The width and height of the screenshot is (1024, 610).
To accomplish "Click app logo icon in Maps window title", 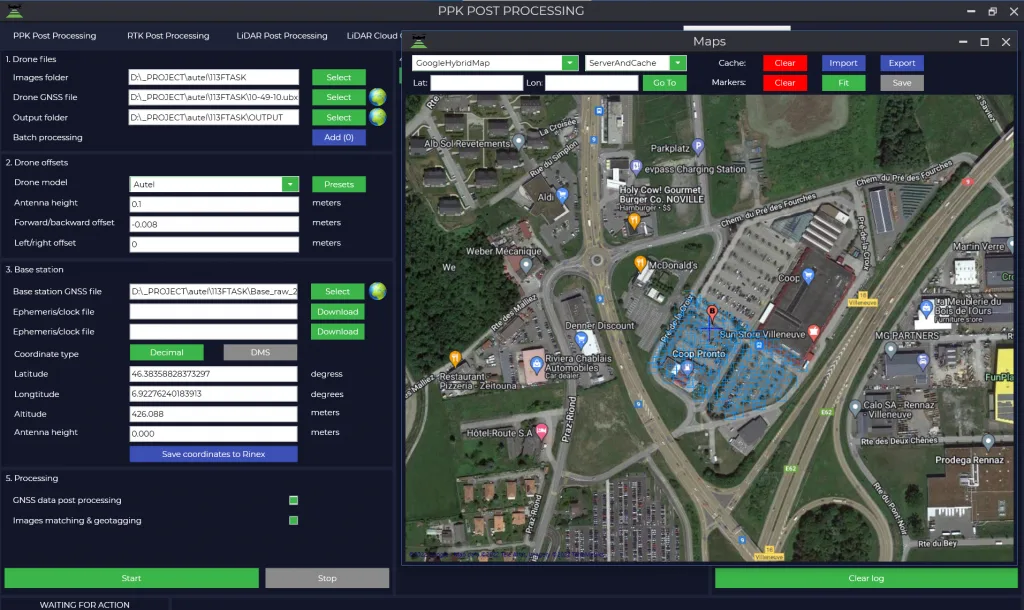I will coord(419,42).
